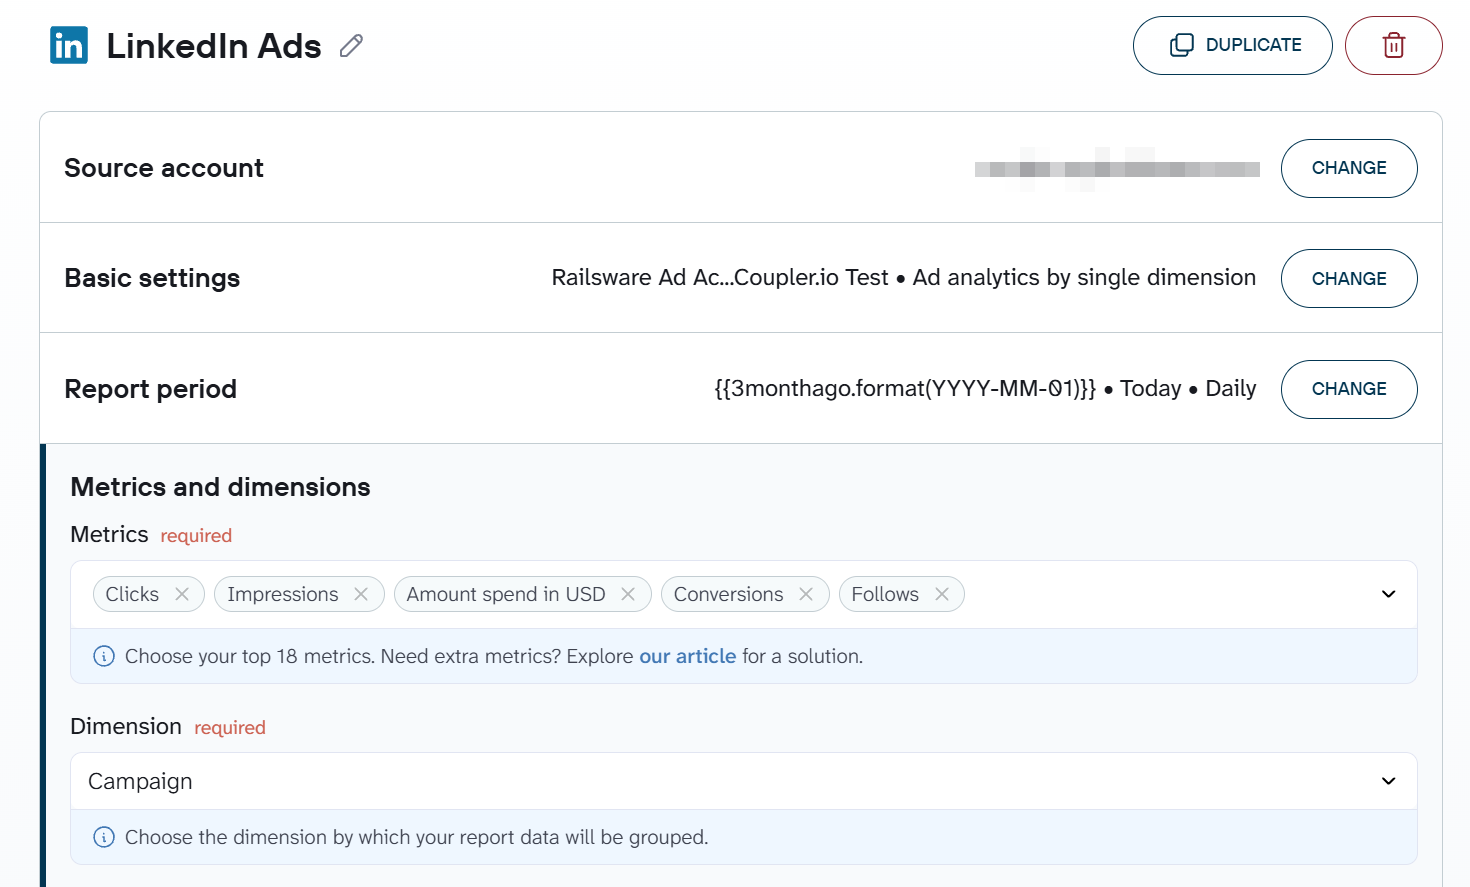
Task: Click the info icon in the dimension hint
Action: tap(104, 837)
